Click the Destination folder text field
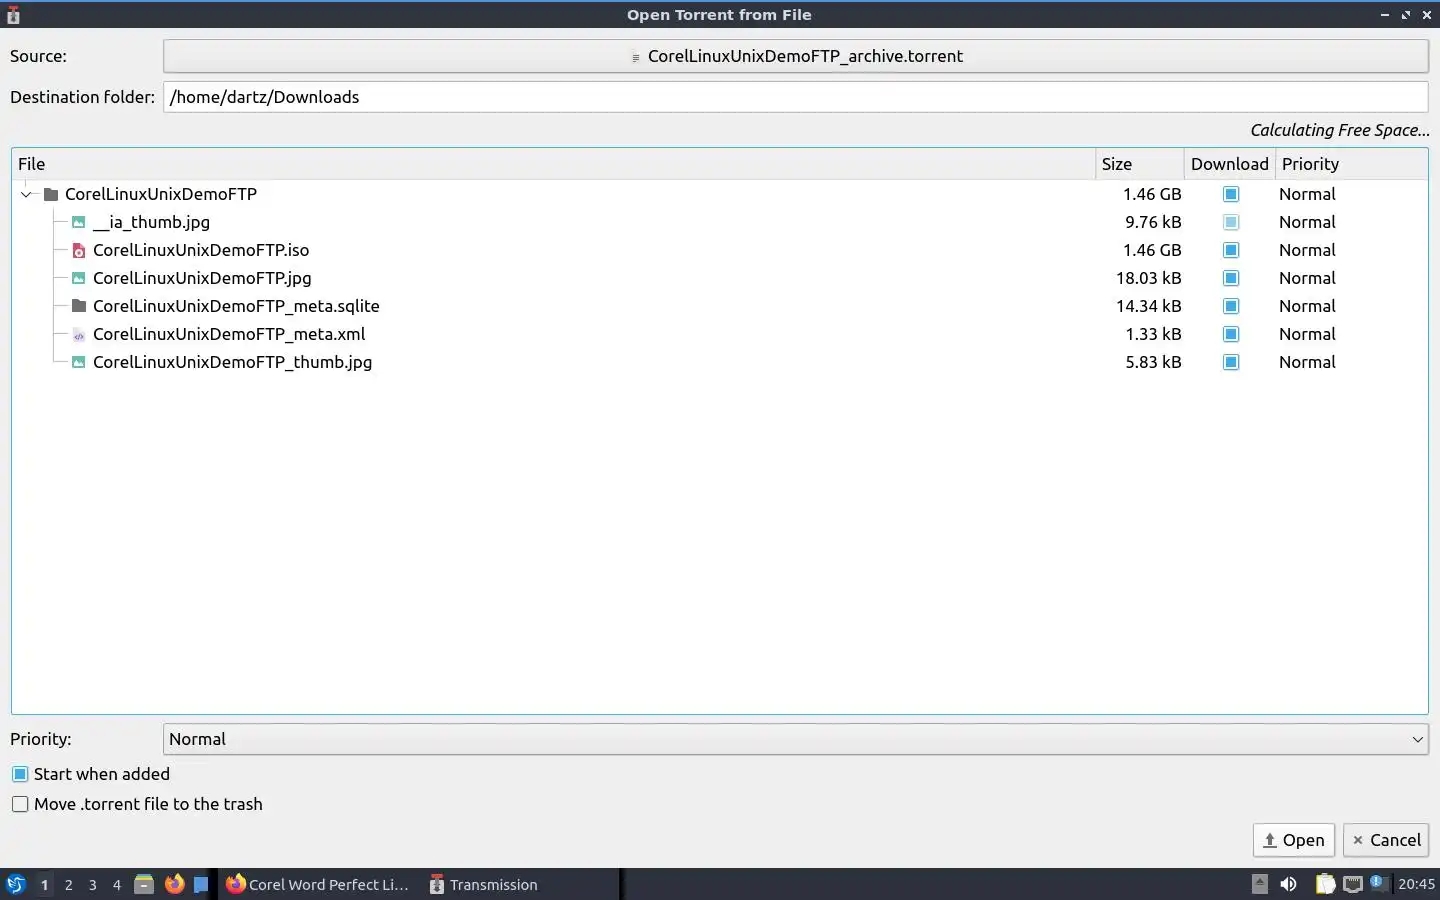 [x=795, y=97]
